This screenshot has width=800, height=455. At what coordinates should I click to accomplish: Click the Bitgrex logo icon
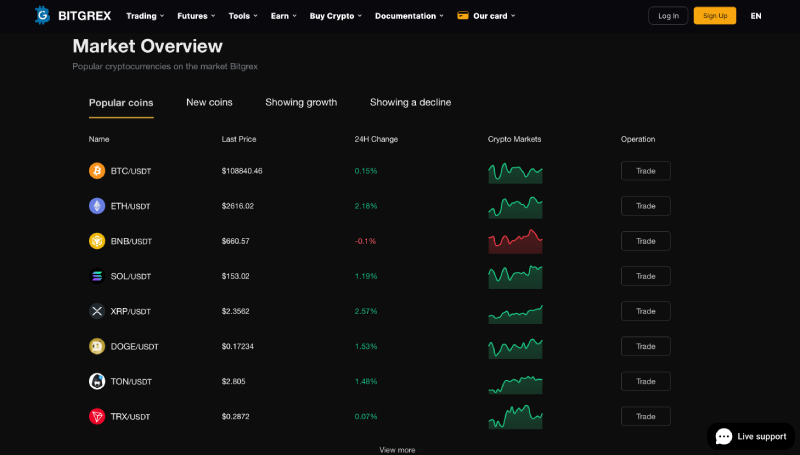[x=42, y=15]
